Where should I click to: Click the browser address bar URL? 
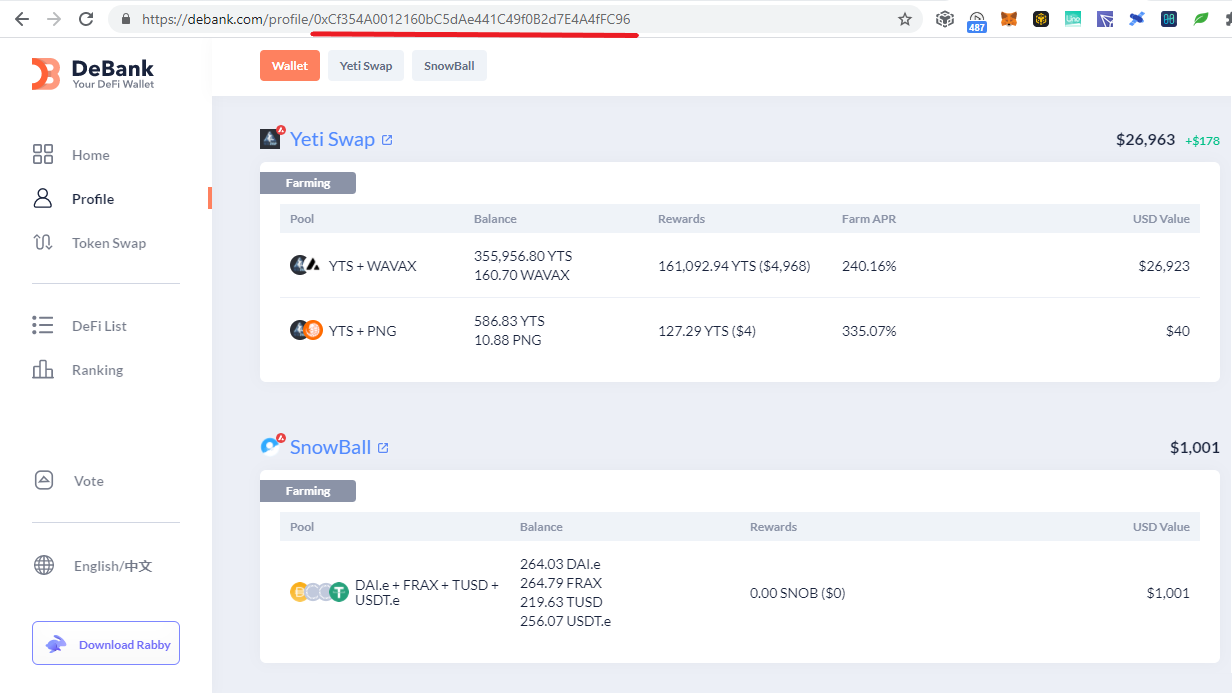[386, 19]
